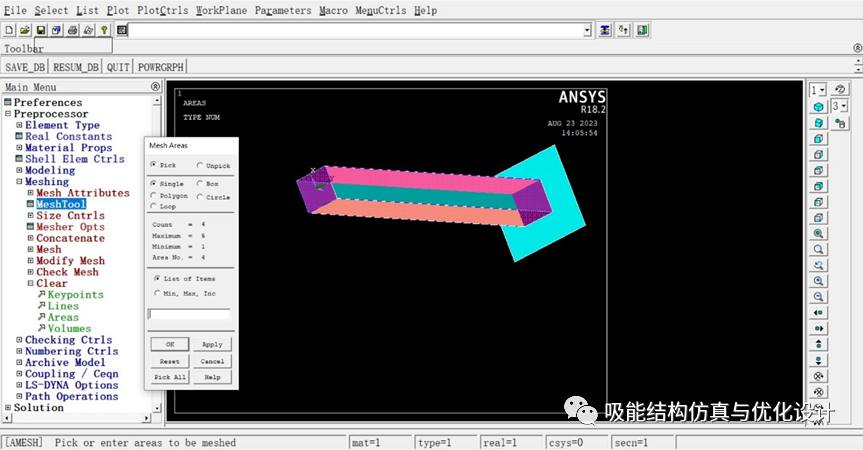Screen dimensions: 863x450
Task: Open the Select menu
Action: tap(51, 10)
